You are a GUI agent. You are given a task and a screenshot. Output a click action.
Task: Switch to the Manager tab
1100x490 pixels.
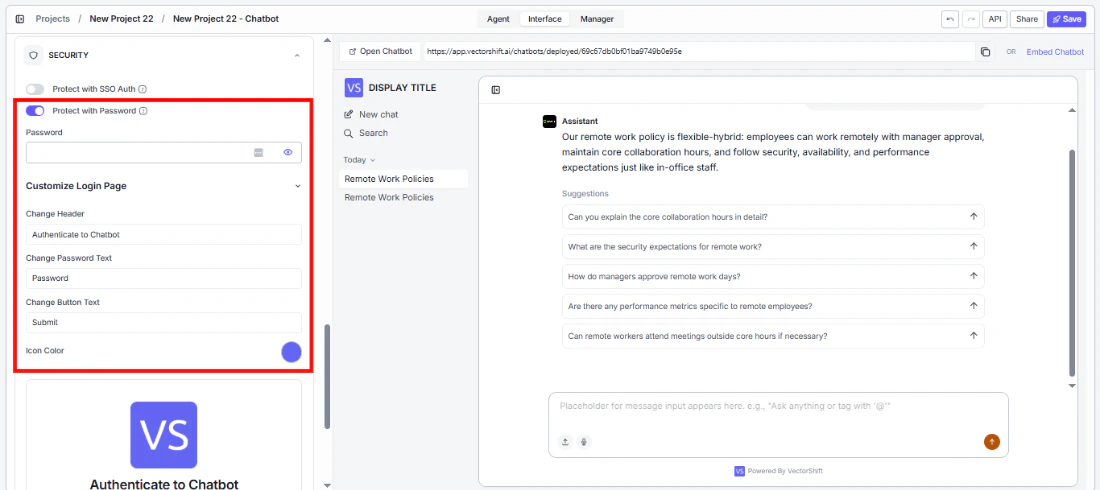[x=597, y=19]
